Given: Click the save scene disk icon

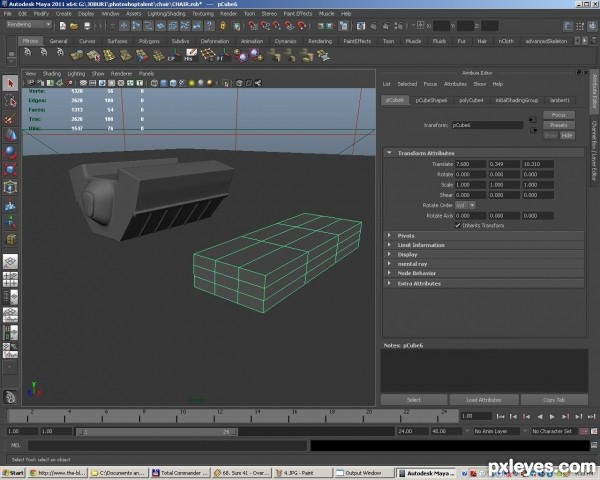Looking at the screenshot, I should [87, 26].
